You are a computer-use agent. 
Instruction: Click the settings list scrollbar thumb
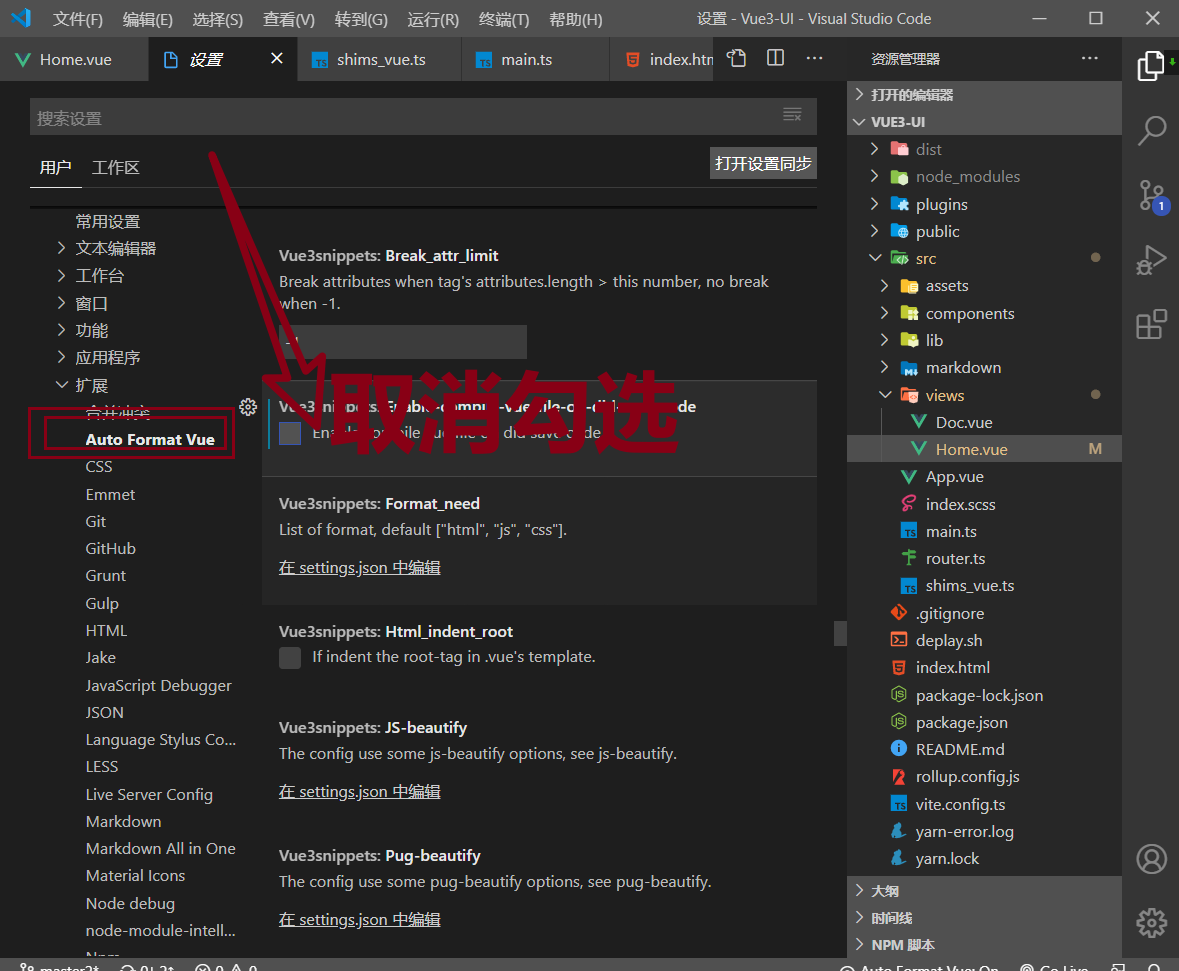[840, 633]
